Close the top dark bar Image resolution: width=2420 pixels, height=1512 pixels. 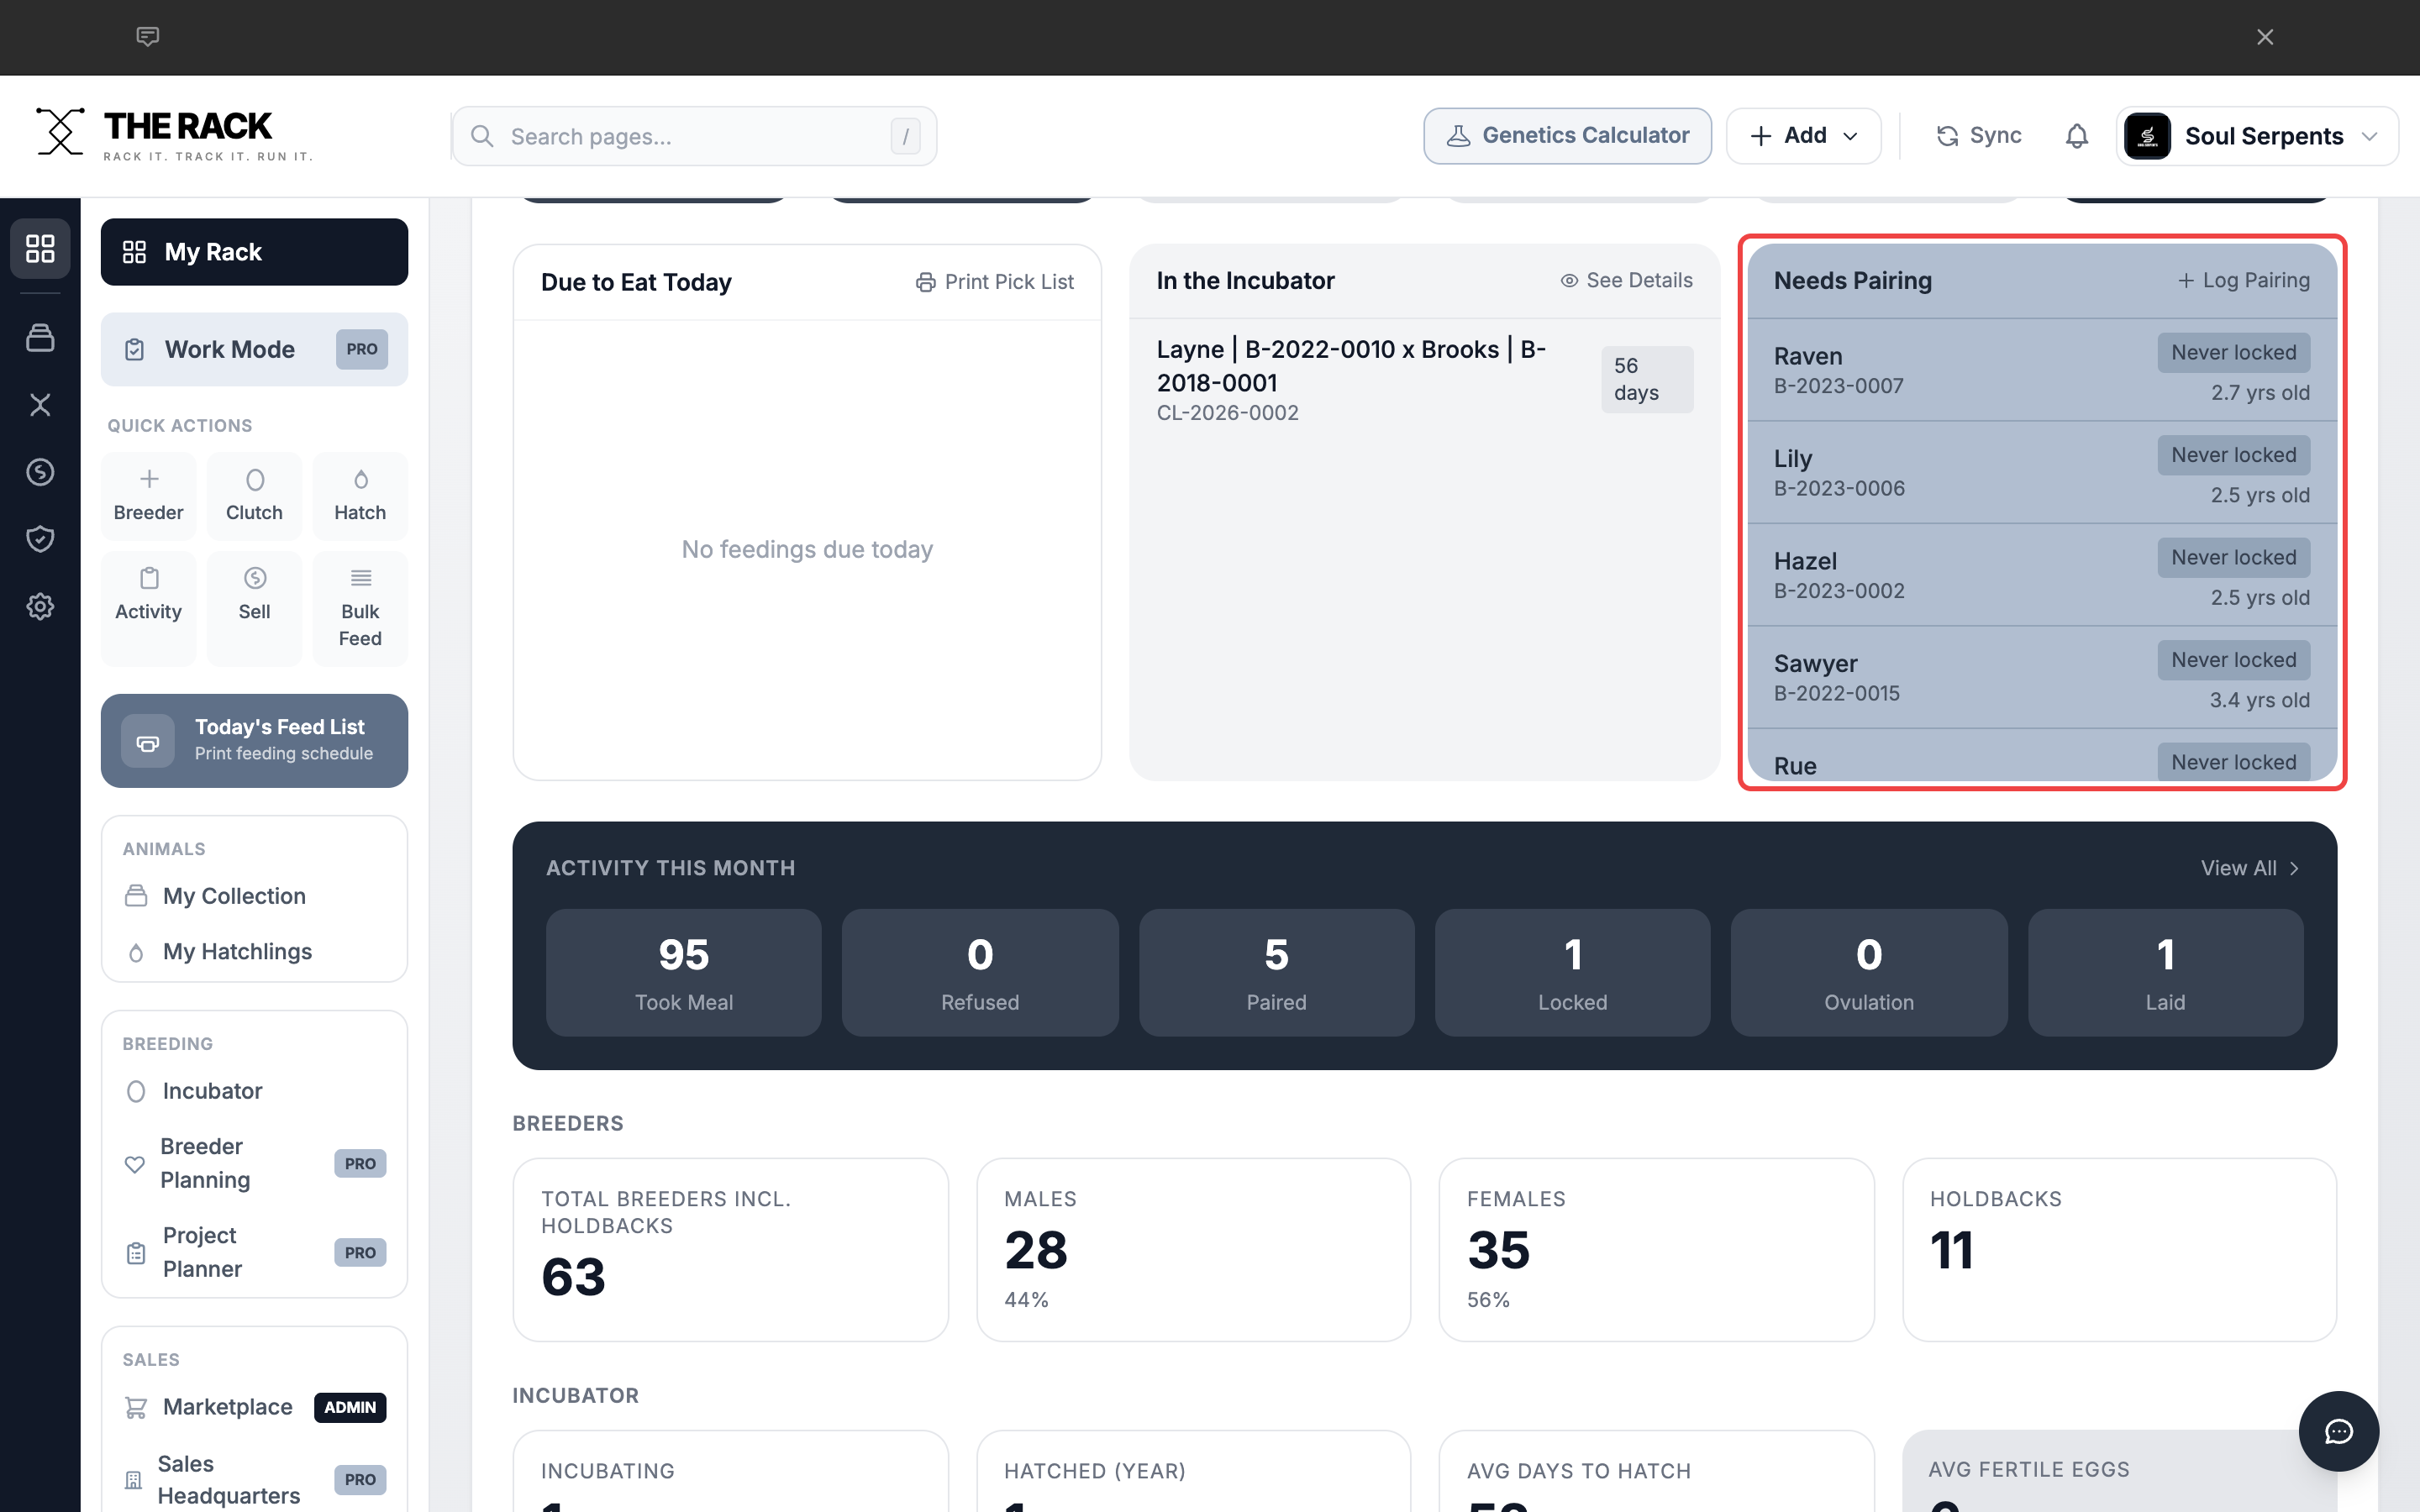[2265, 37]
